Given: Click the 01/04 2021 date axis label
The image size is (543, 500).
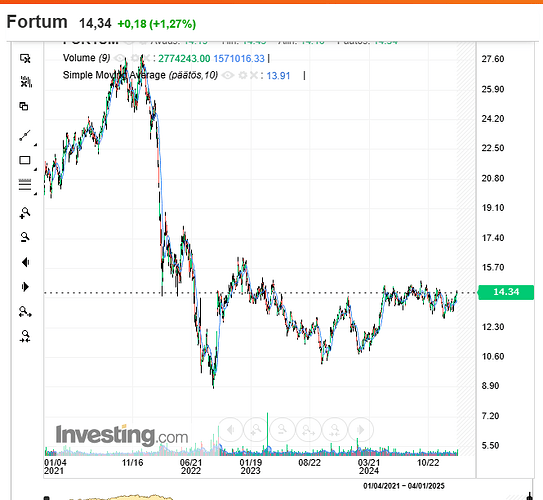Looking at the screenshot, I should coord(55,466).
